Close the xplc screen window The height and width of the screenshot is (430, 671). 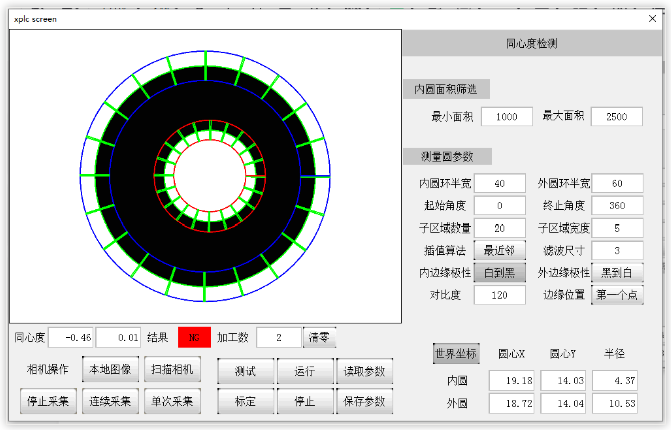pos(652,17)
